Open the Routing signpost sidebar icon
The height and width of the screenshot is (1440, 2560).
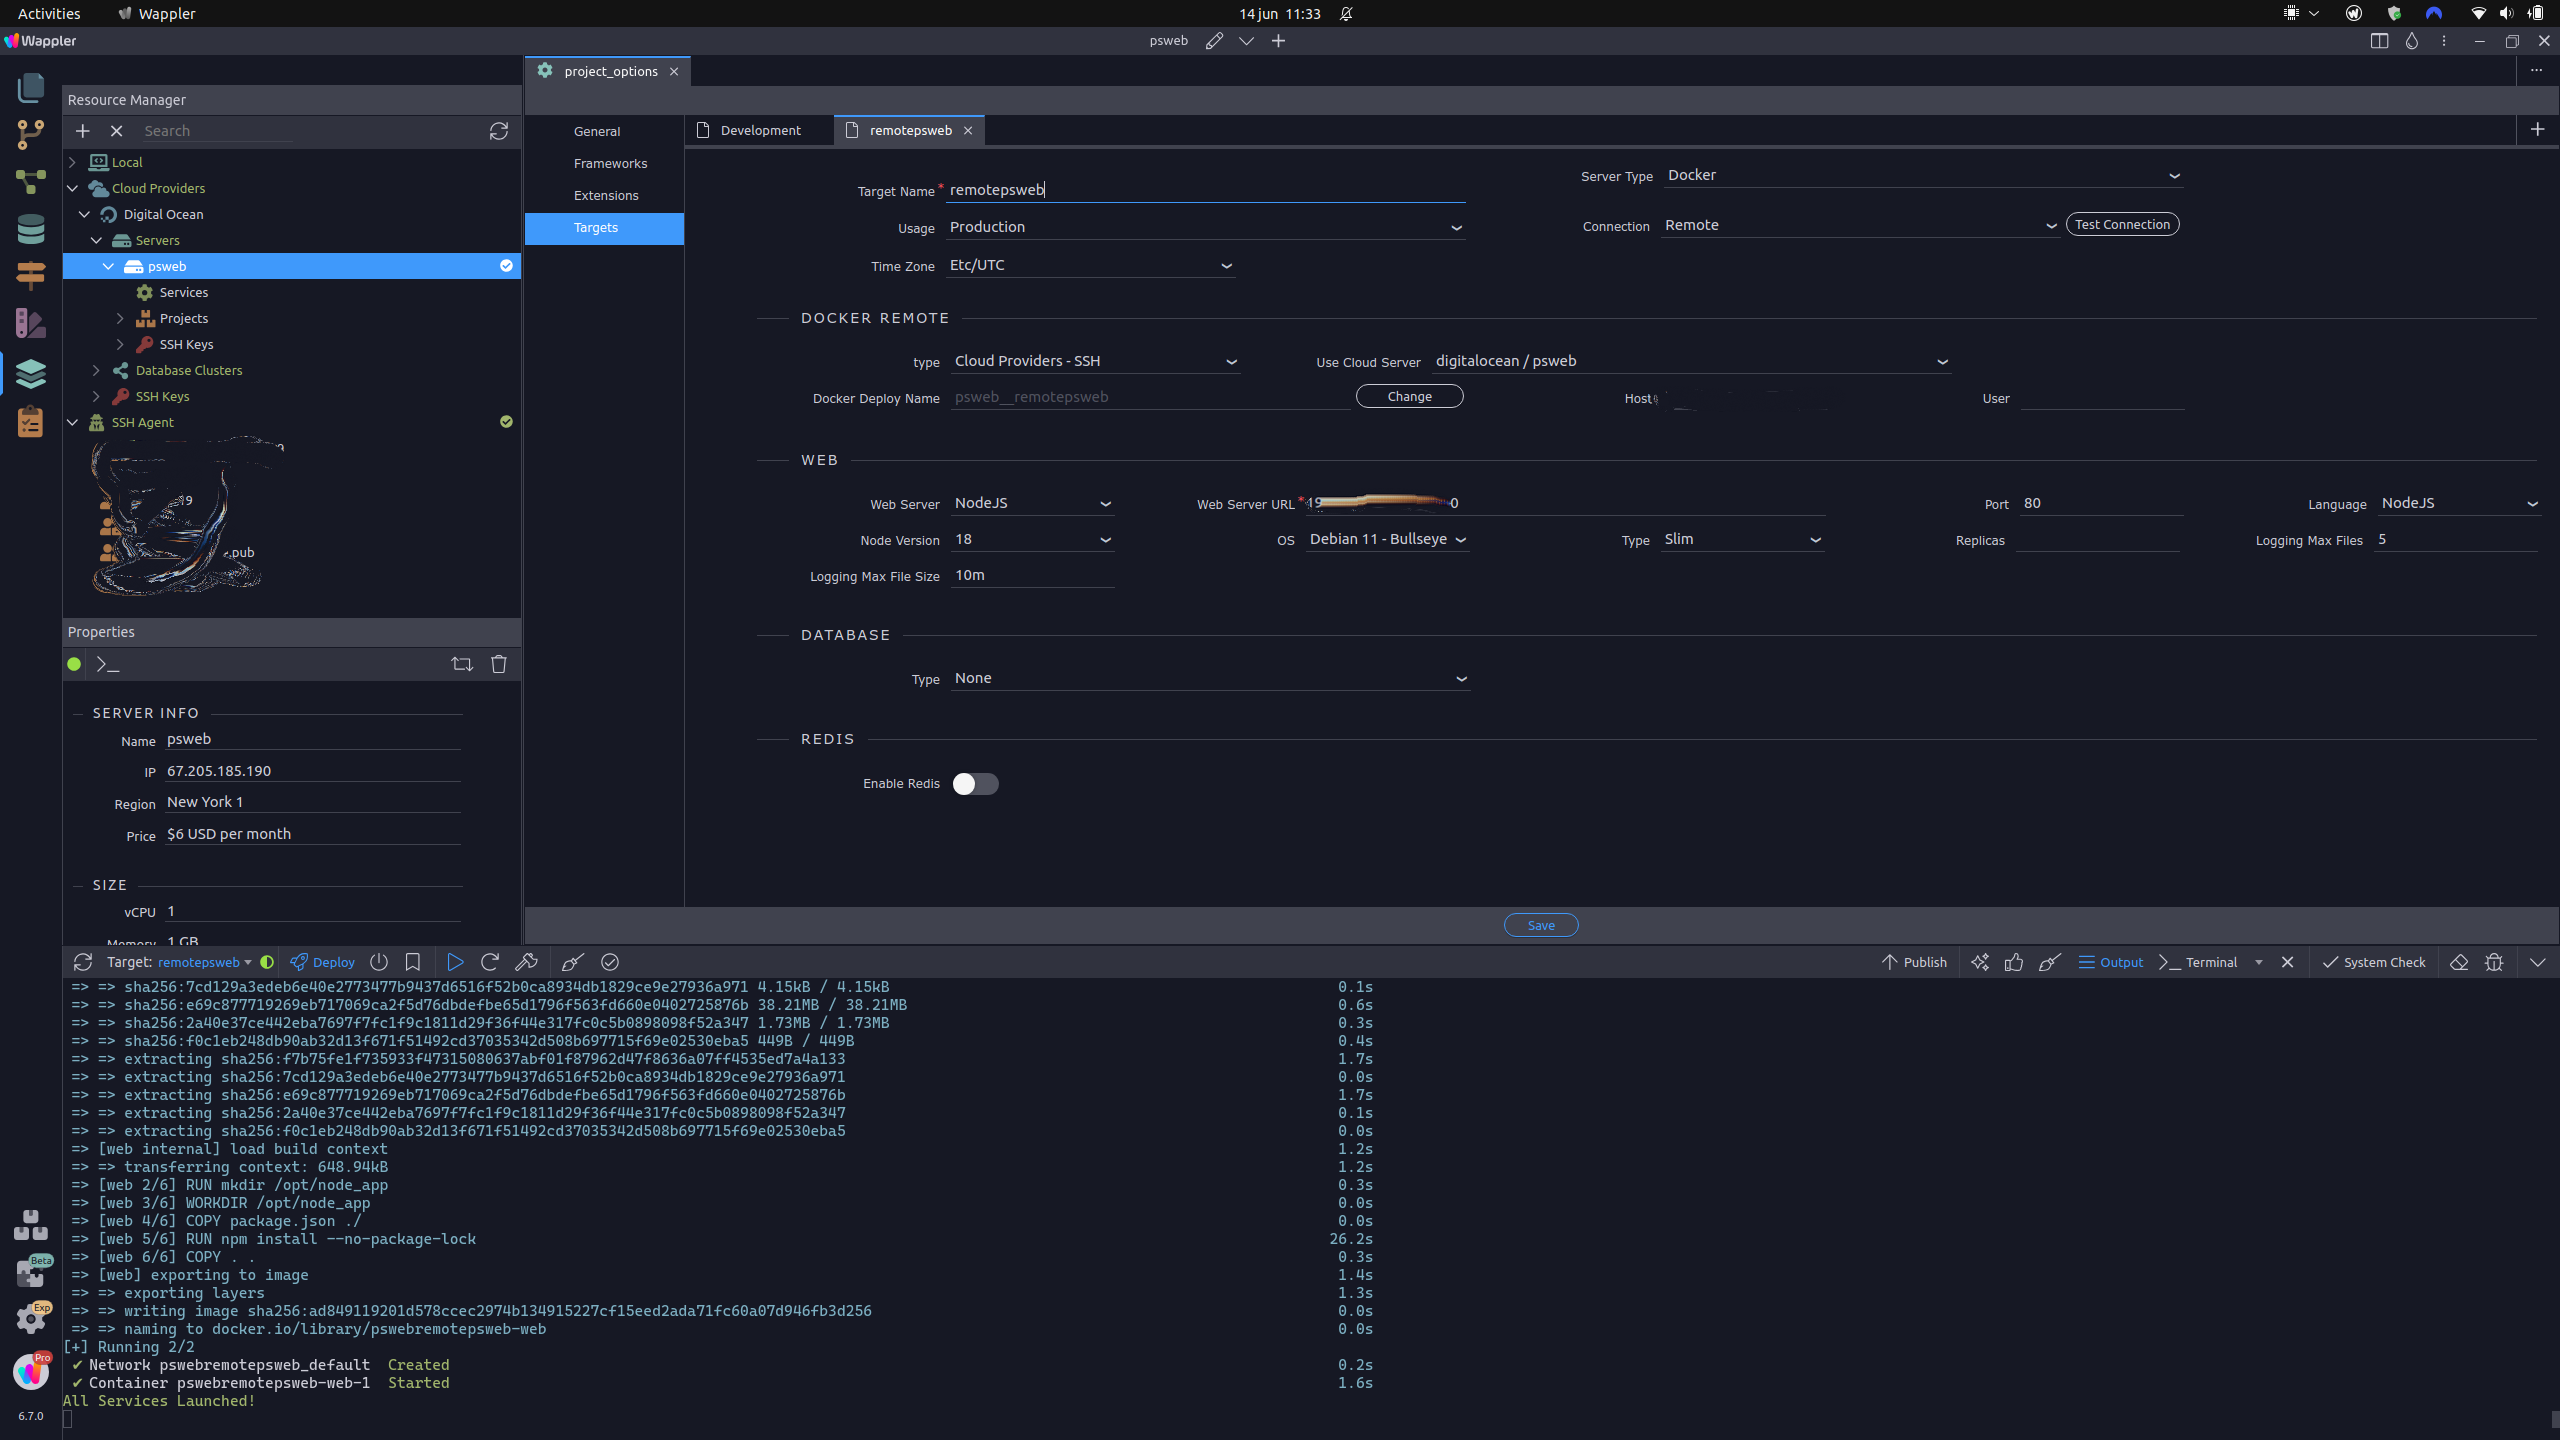(x=31, y=275)
